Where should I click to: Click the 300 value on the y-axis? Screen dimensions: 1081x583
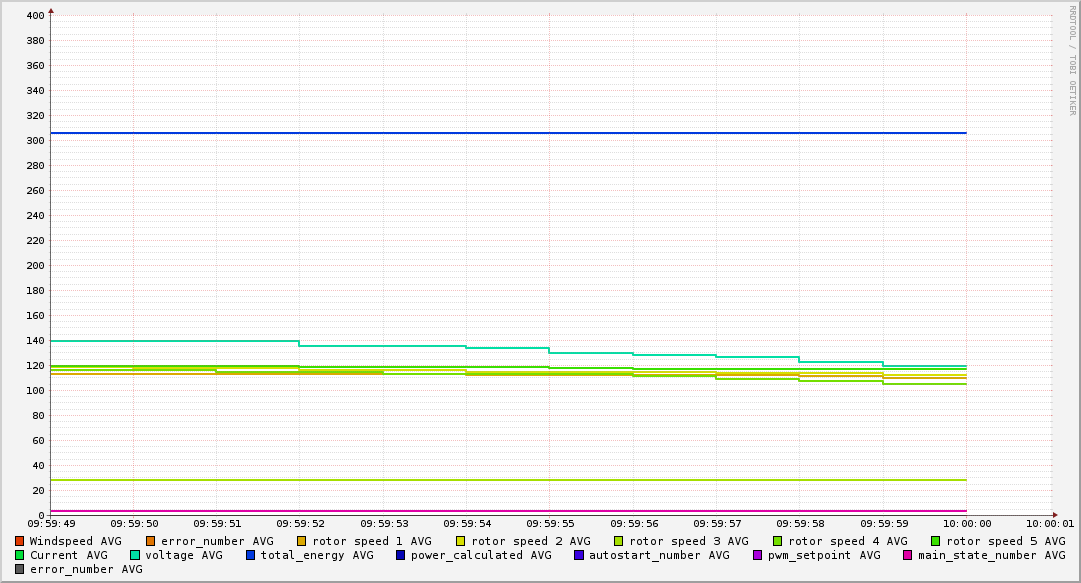click(35, 141)
